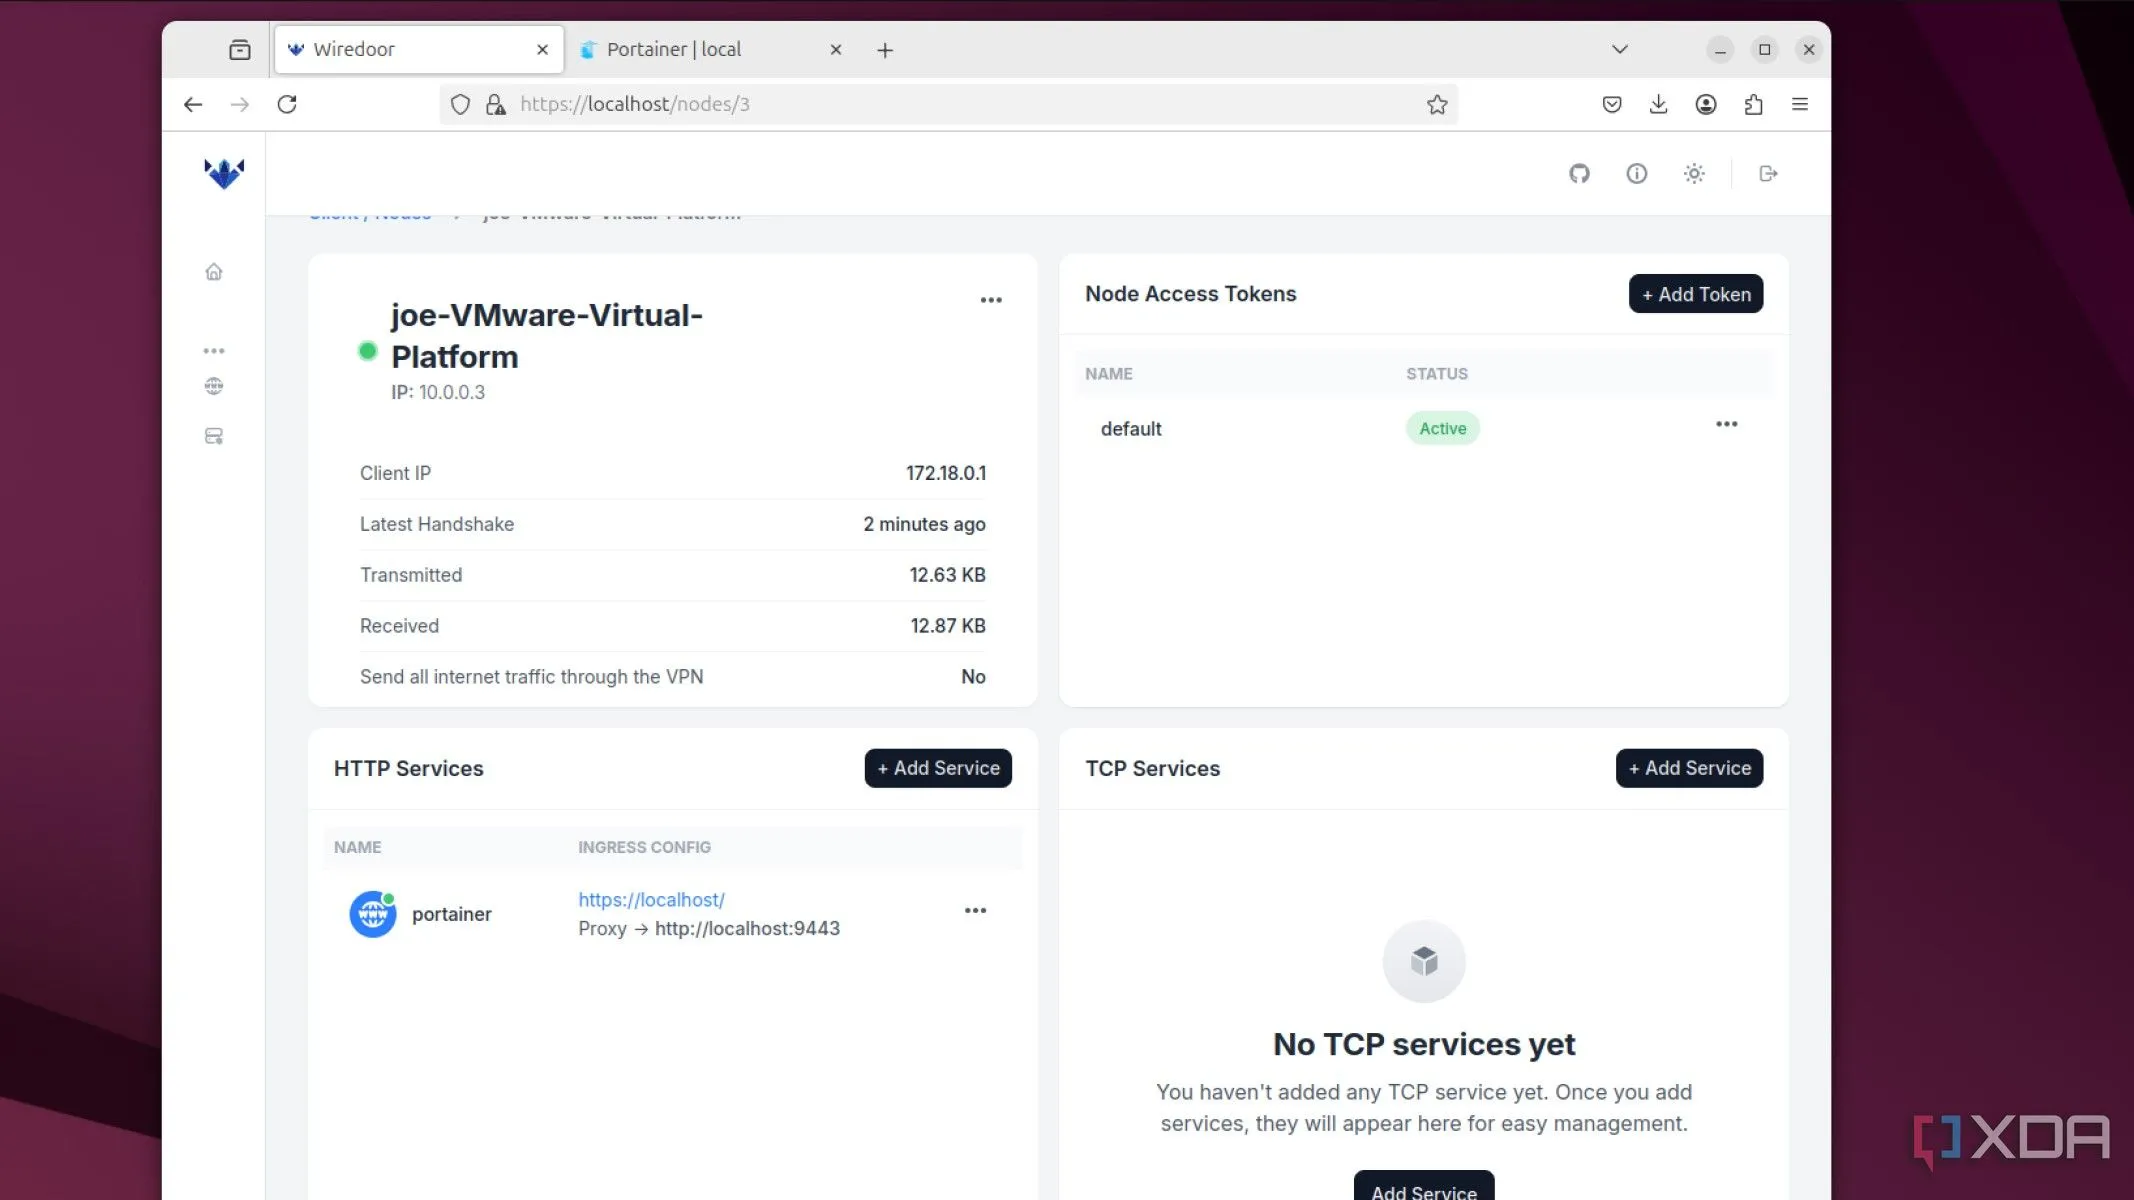Image resolution: width=2134 pixels, height=1200 pixels.
Task: Click the default token name
Action: point(1131,429)
